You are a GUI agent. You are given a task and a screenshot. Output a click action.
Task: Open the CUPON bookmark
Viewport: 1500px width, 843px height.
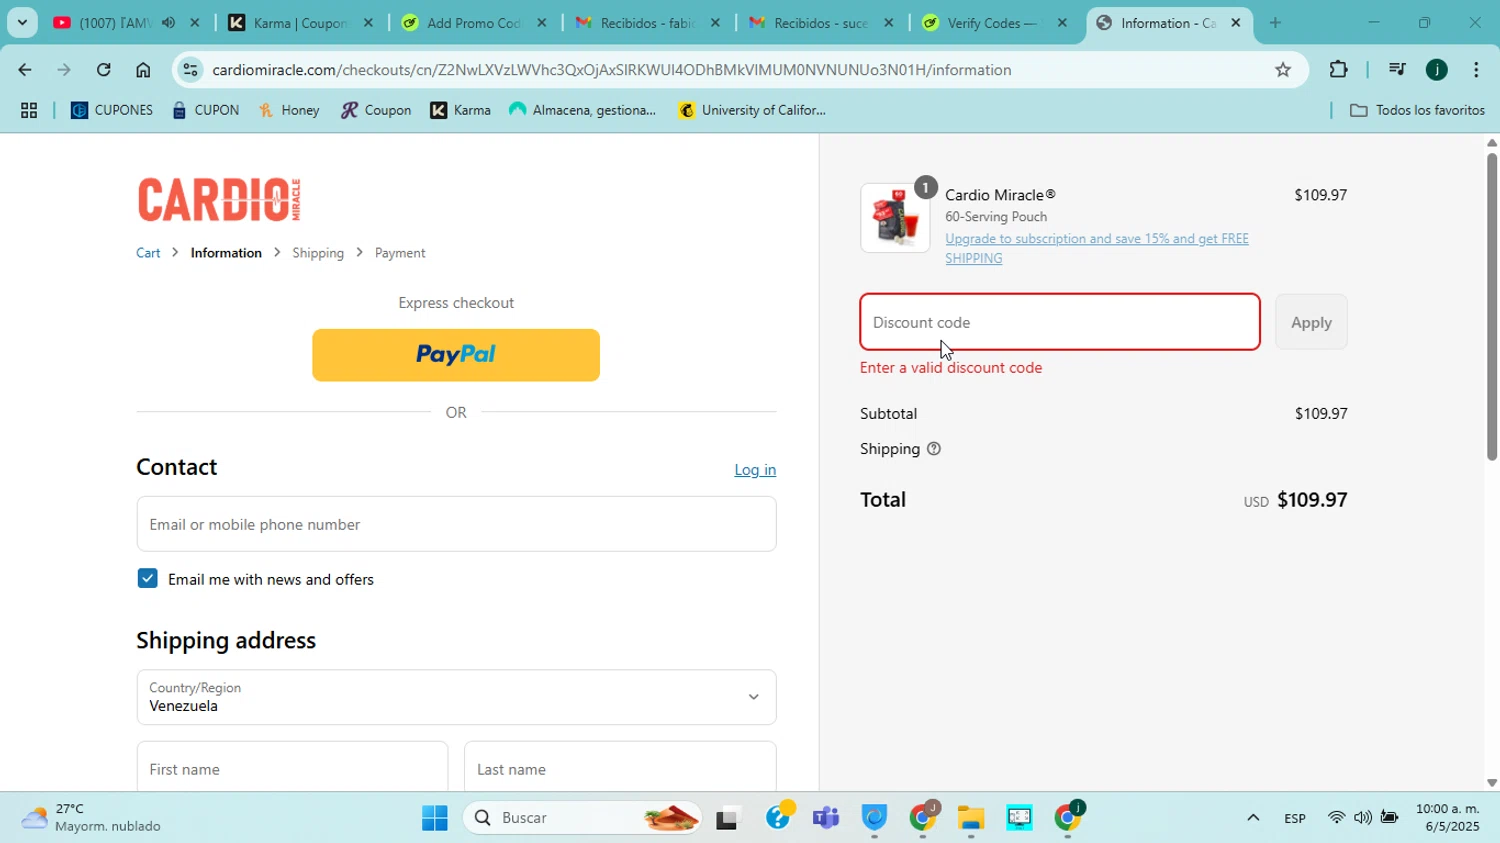(205, 111)
